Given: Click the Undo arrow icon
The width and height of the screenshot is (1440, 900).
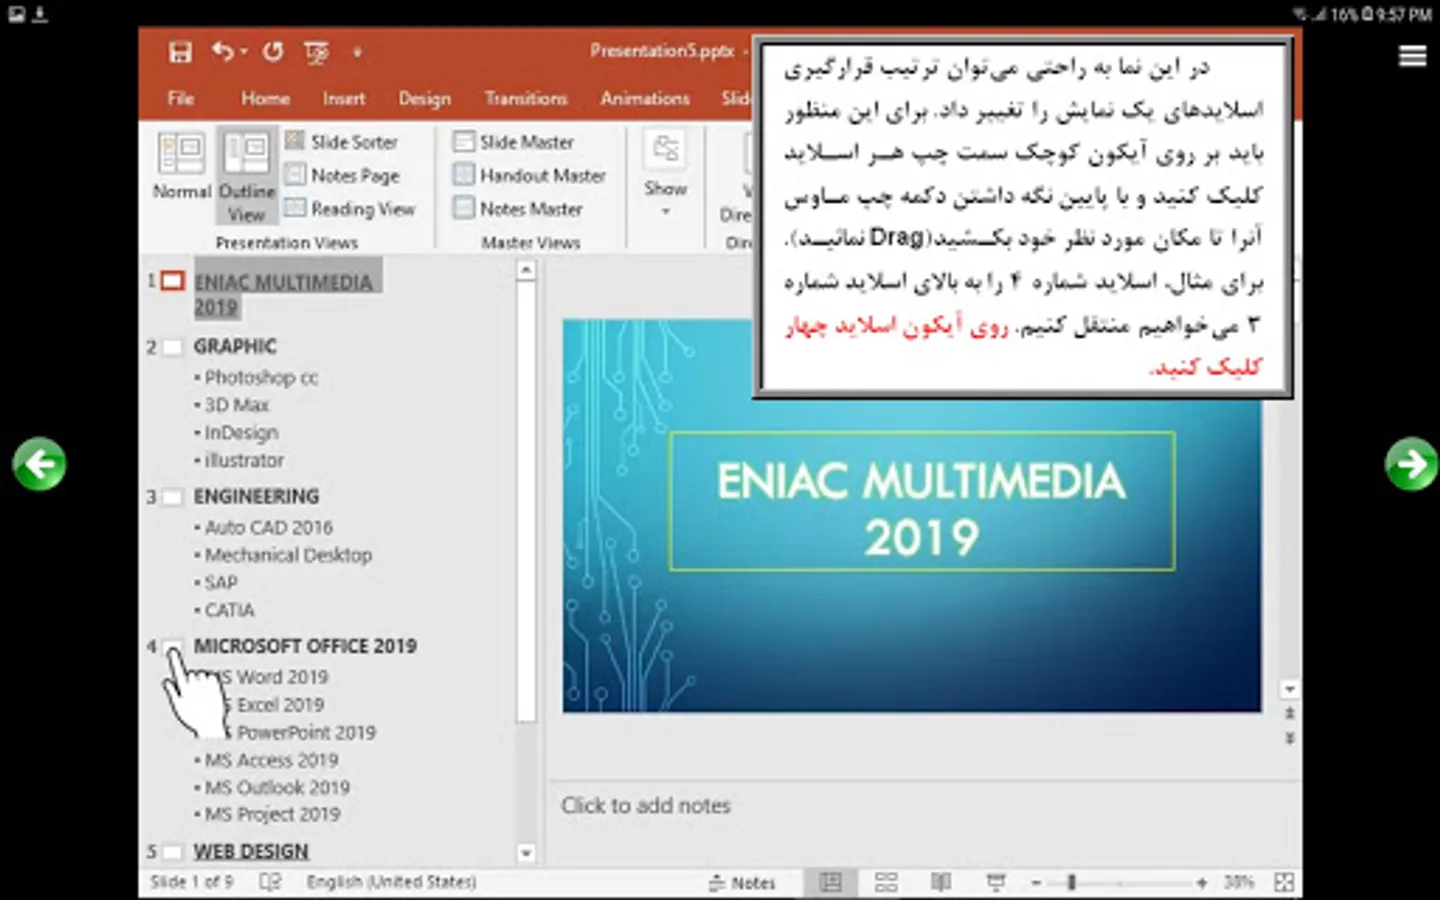Looking at the screenshot, I should 222,52.
